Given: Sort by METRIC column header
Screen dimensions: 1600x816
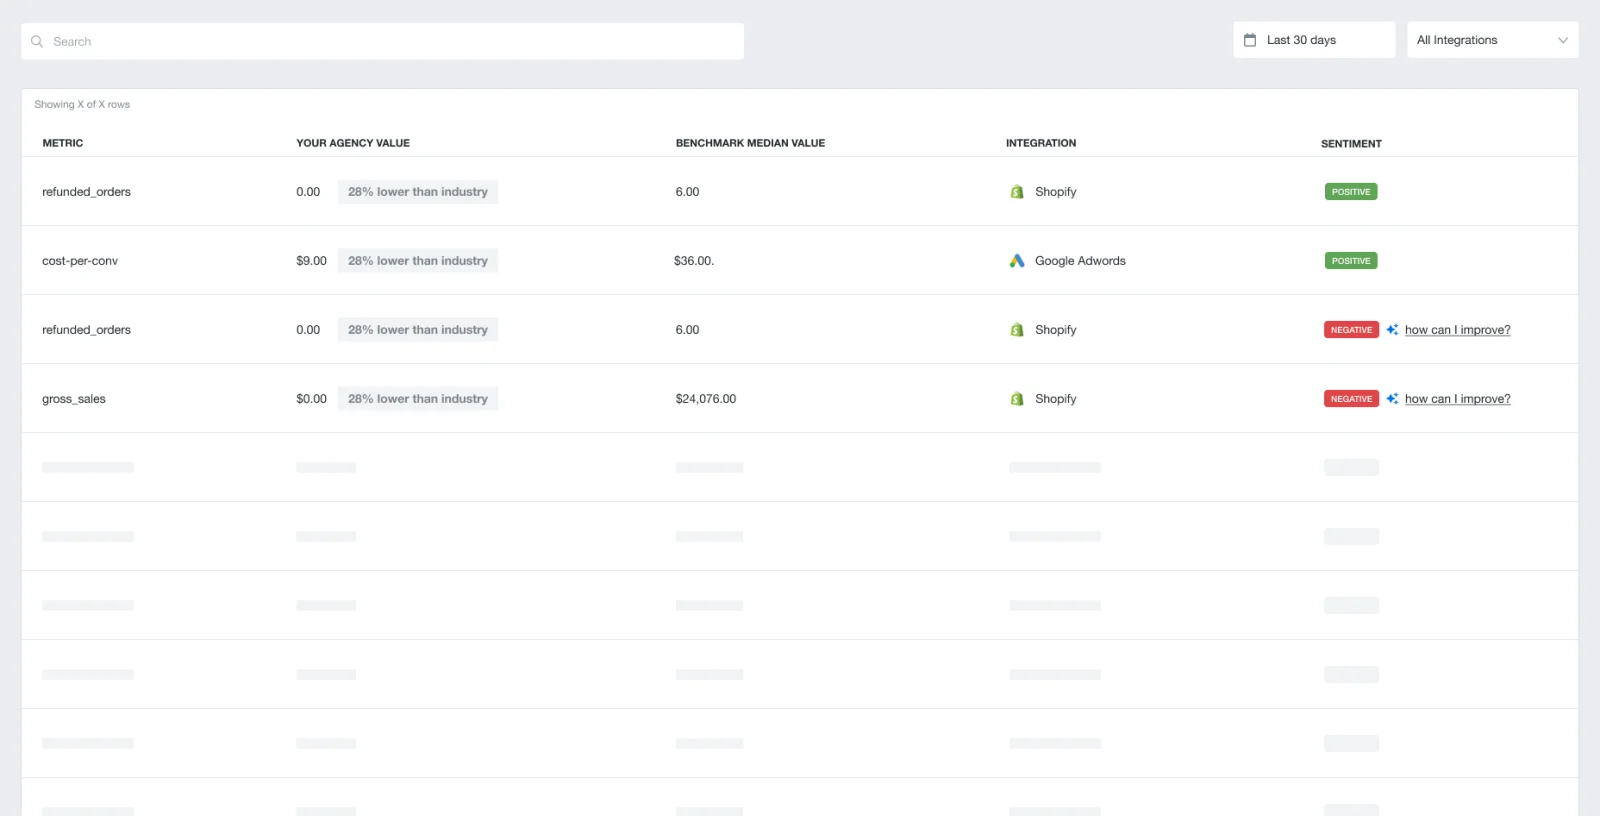Looking at the screenshot, I should coord(63,143).
